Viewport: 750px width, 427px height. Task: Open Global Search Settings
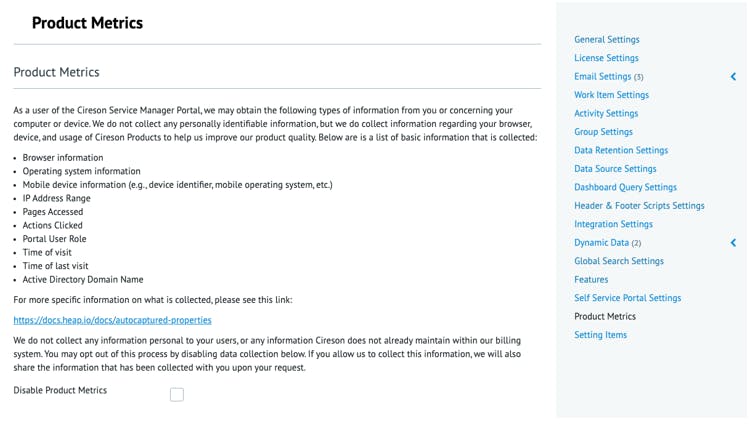point(618,261)
